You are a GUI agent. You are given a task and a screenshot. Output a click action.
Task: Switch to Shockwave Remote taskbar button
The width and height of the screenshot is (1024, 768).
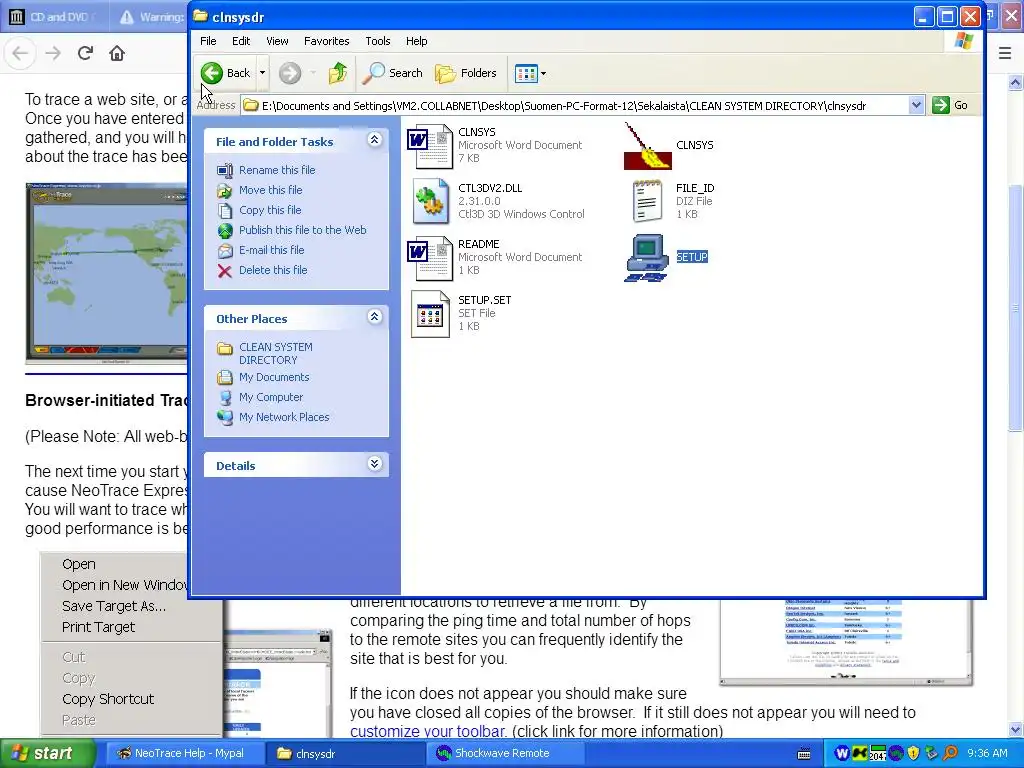(x=508, y=754)
